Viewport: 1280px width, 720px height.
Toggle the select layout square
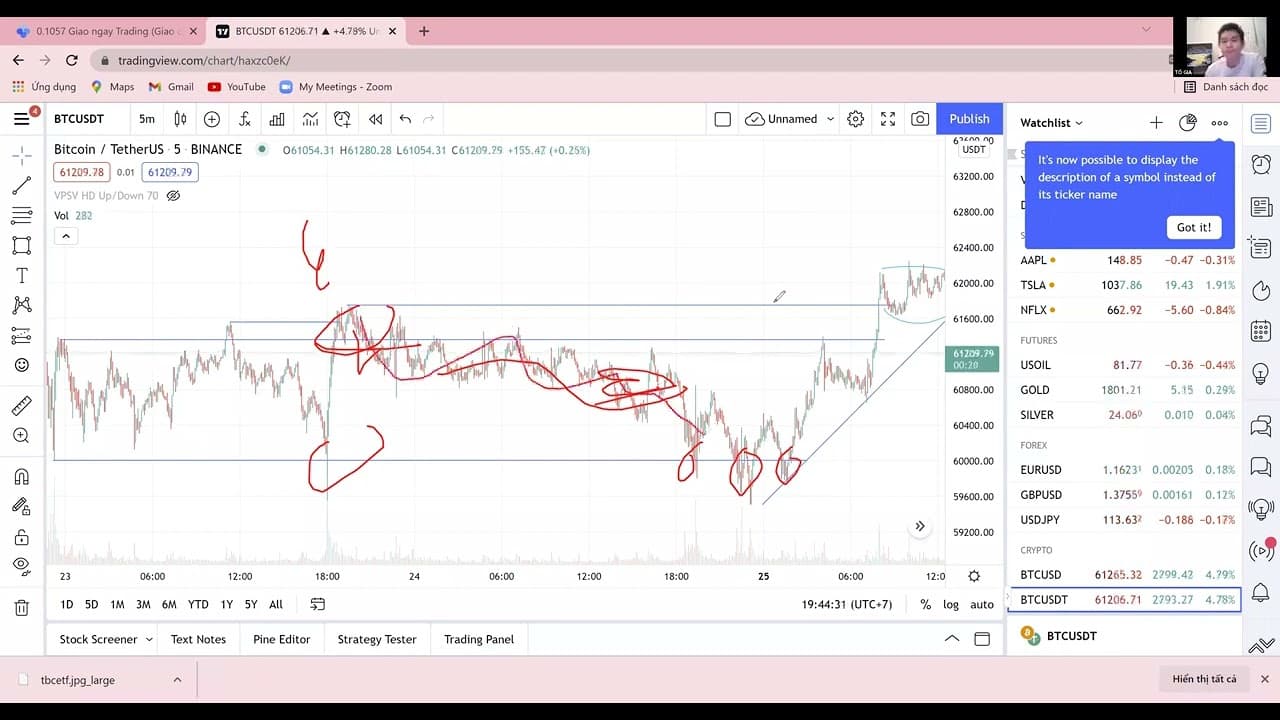(x=723, y=119)
